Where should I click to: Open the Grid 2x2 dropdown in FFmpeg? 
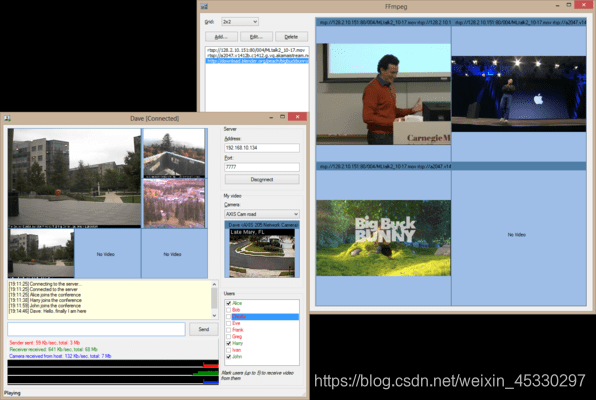pyautogui.click(x=240, y=22)
